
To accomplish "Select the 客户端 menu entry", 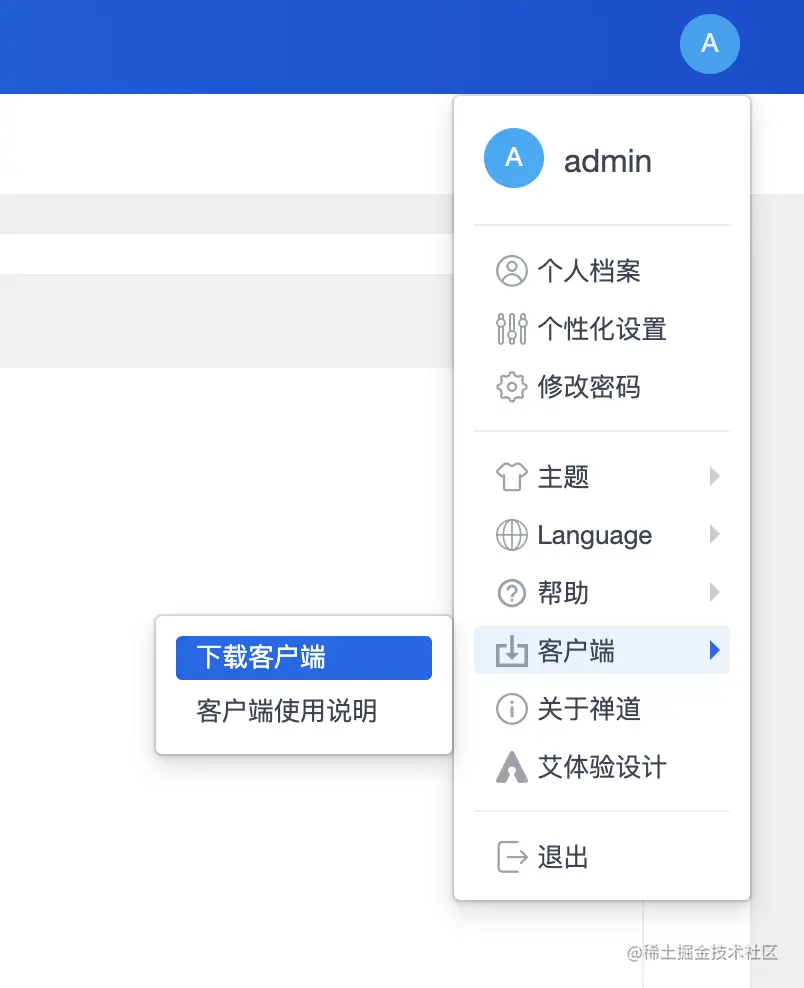I will point(602,650).
